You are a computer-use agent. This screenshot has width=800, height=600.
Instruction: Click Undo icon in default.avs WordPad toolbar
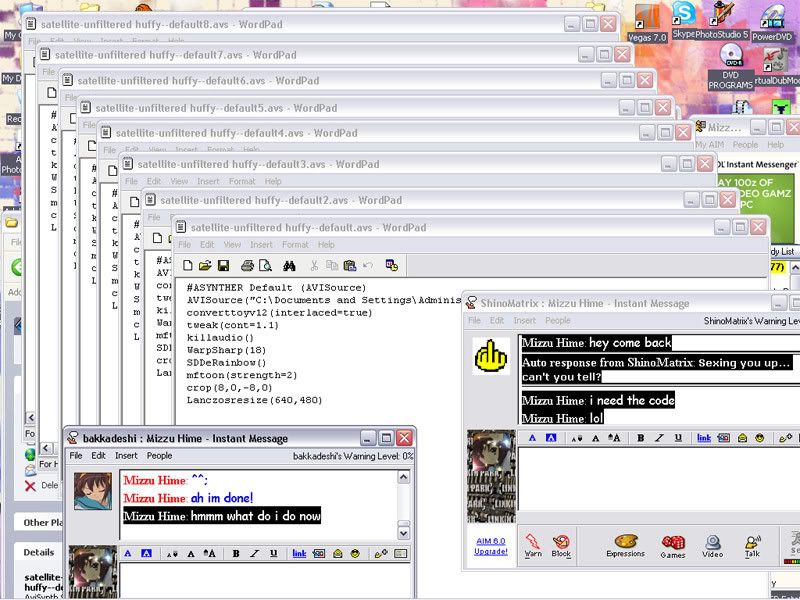pos(368,266)
